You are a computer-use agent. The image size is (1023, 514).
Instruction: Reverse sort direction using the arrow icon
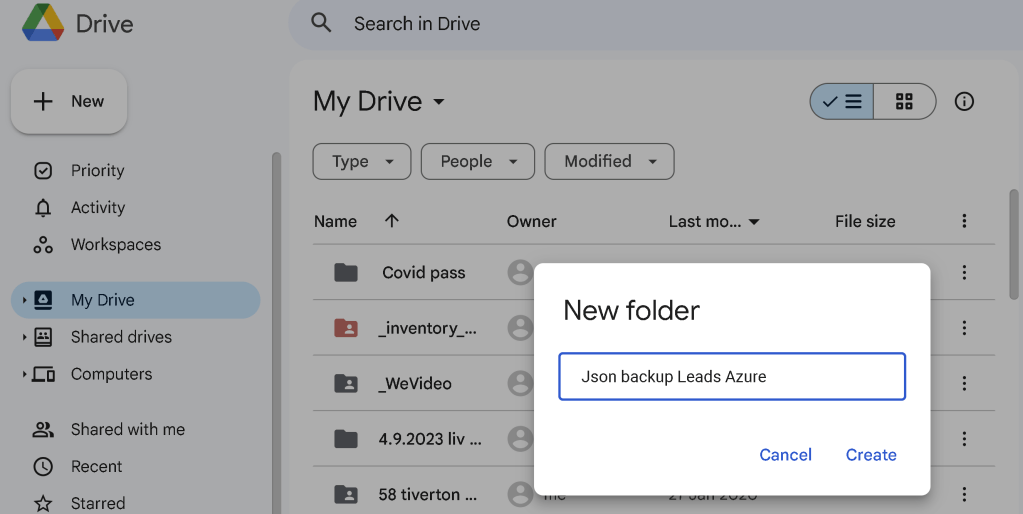pos(392,221)
